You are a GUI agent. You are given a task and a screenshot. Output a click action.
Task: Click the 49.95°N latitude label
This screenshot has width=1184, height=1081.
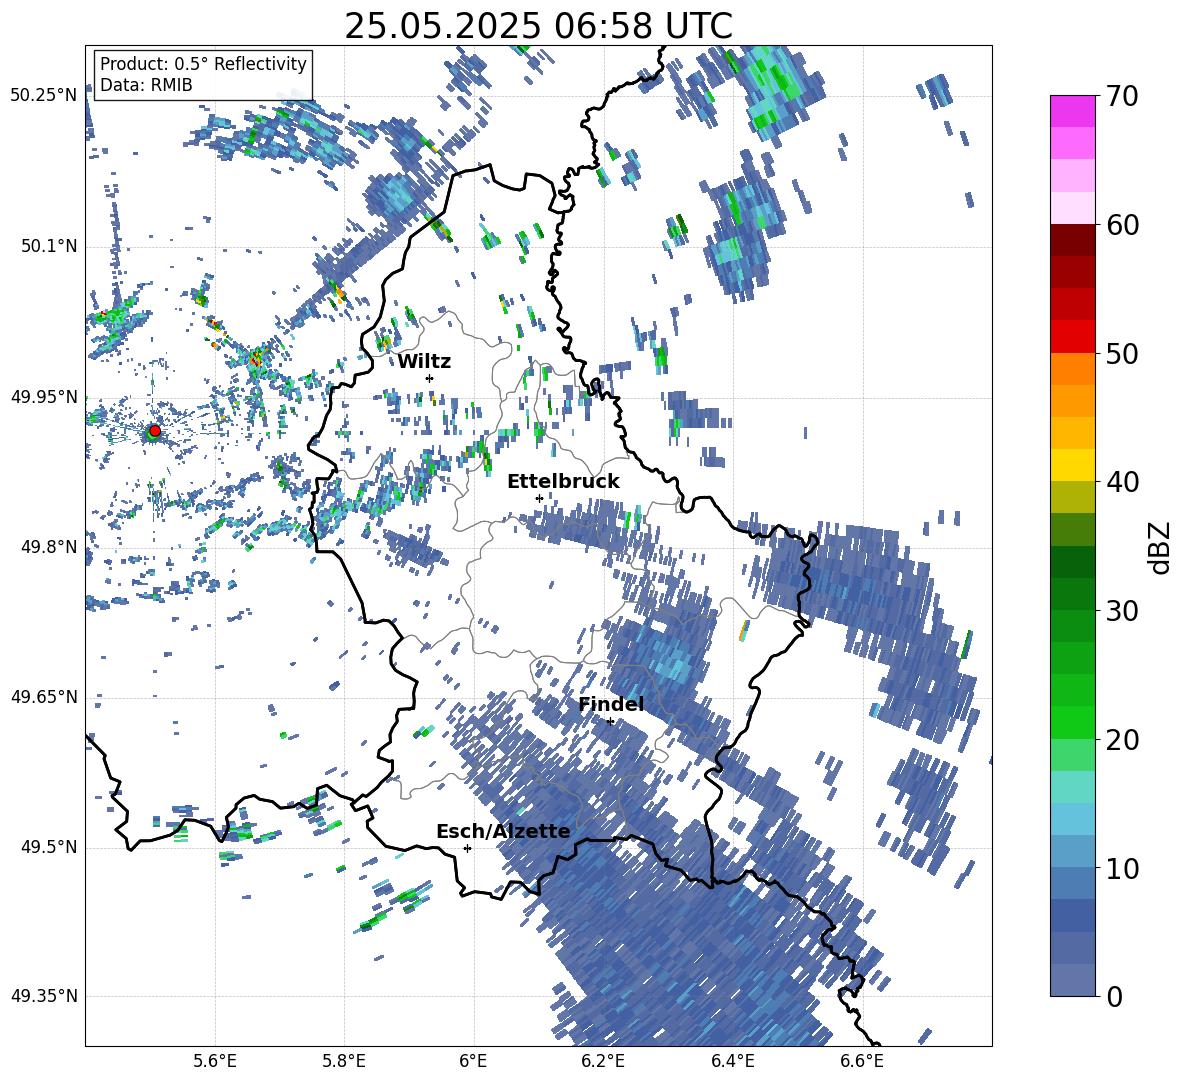[43, 397]
